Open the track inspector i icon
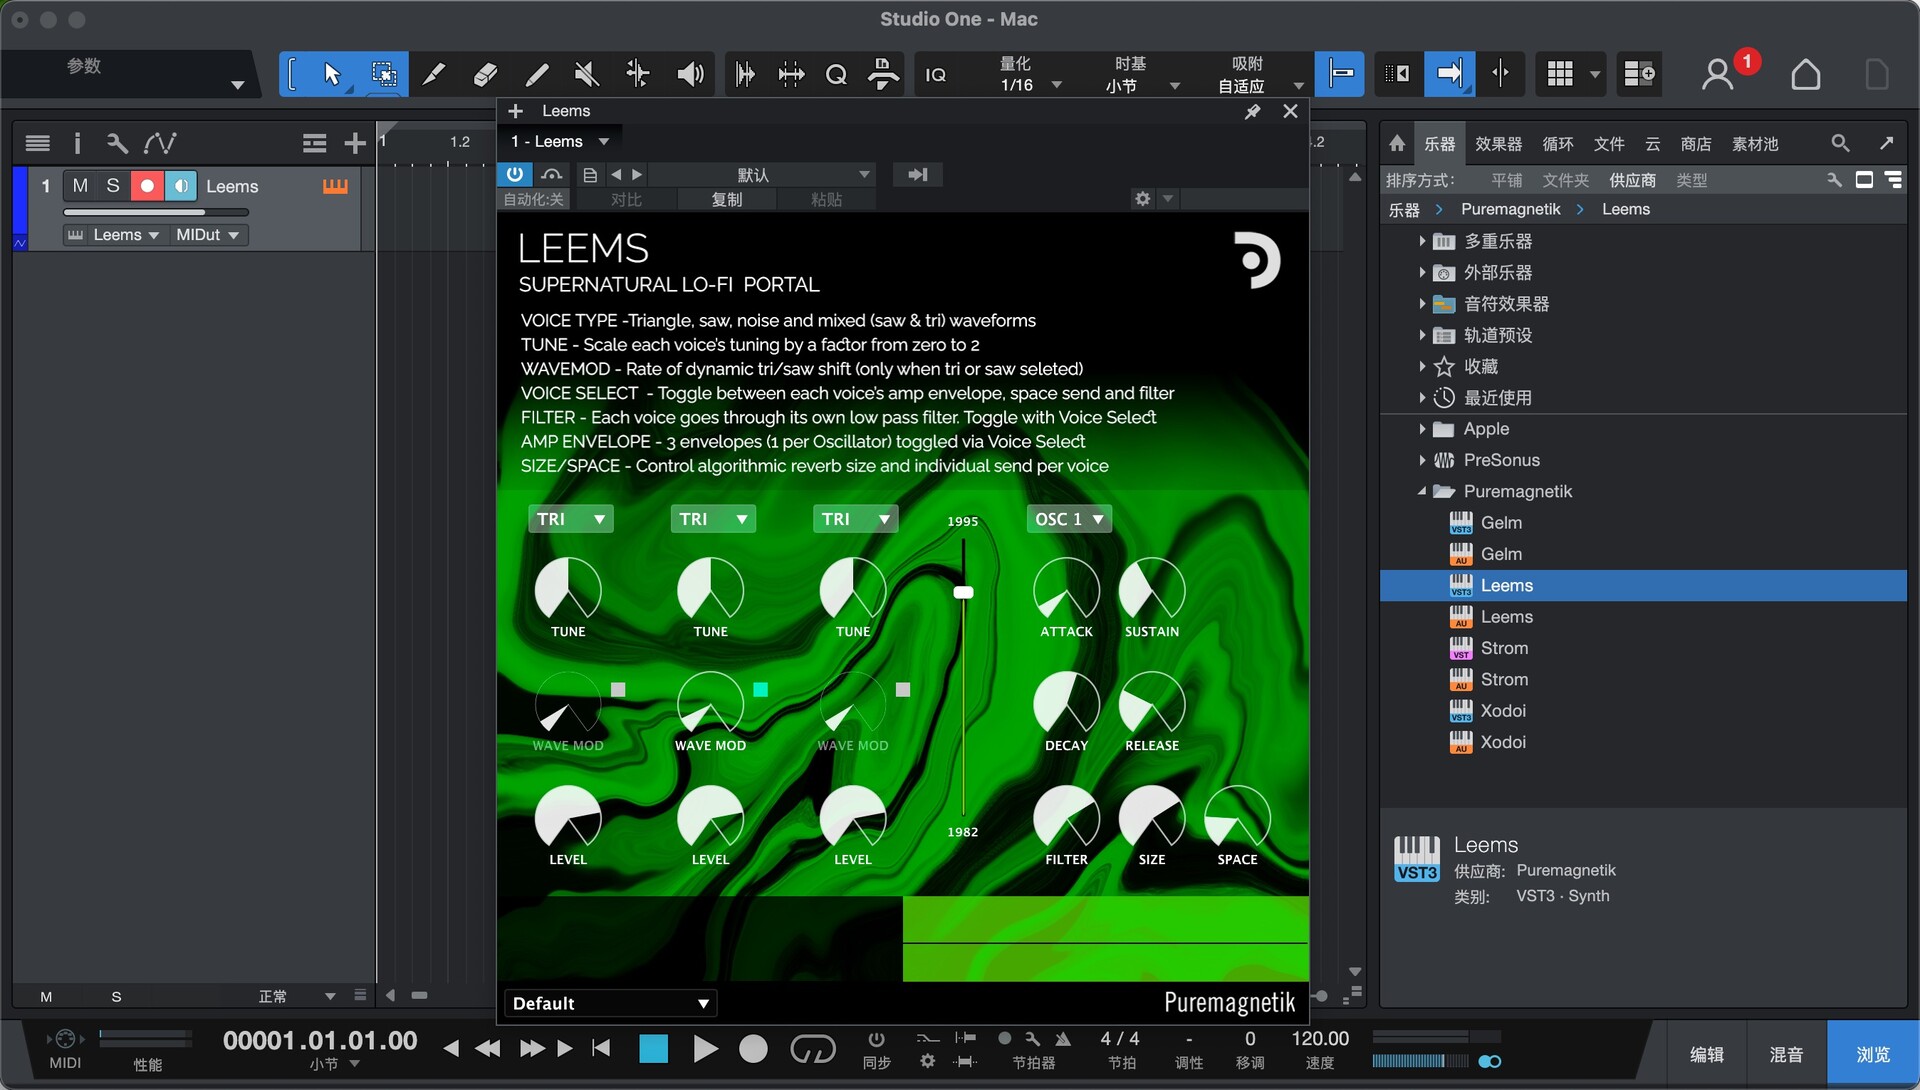 pyautogui.click(x=77, y=143)
